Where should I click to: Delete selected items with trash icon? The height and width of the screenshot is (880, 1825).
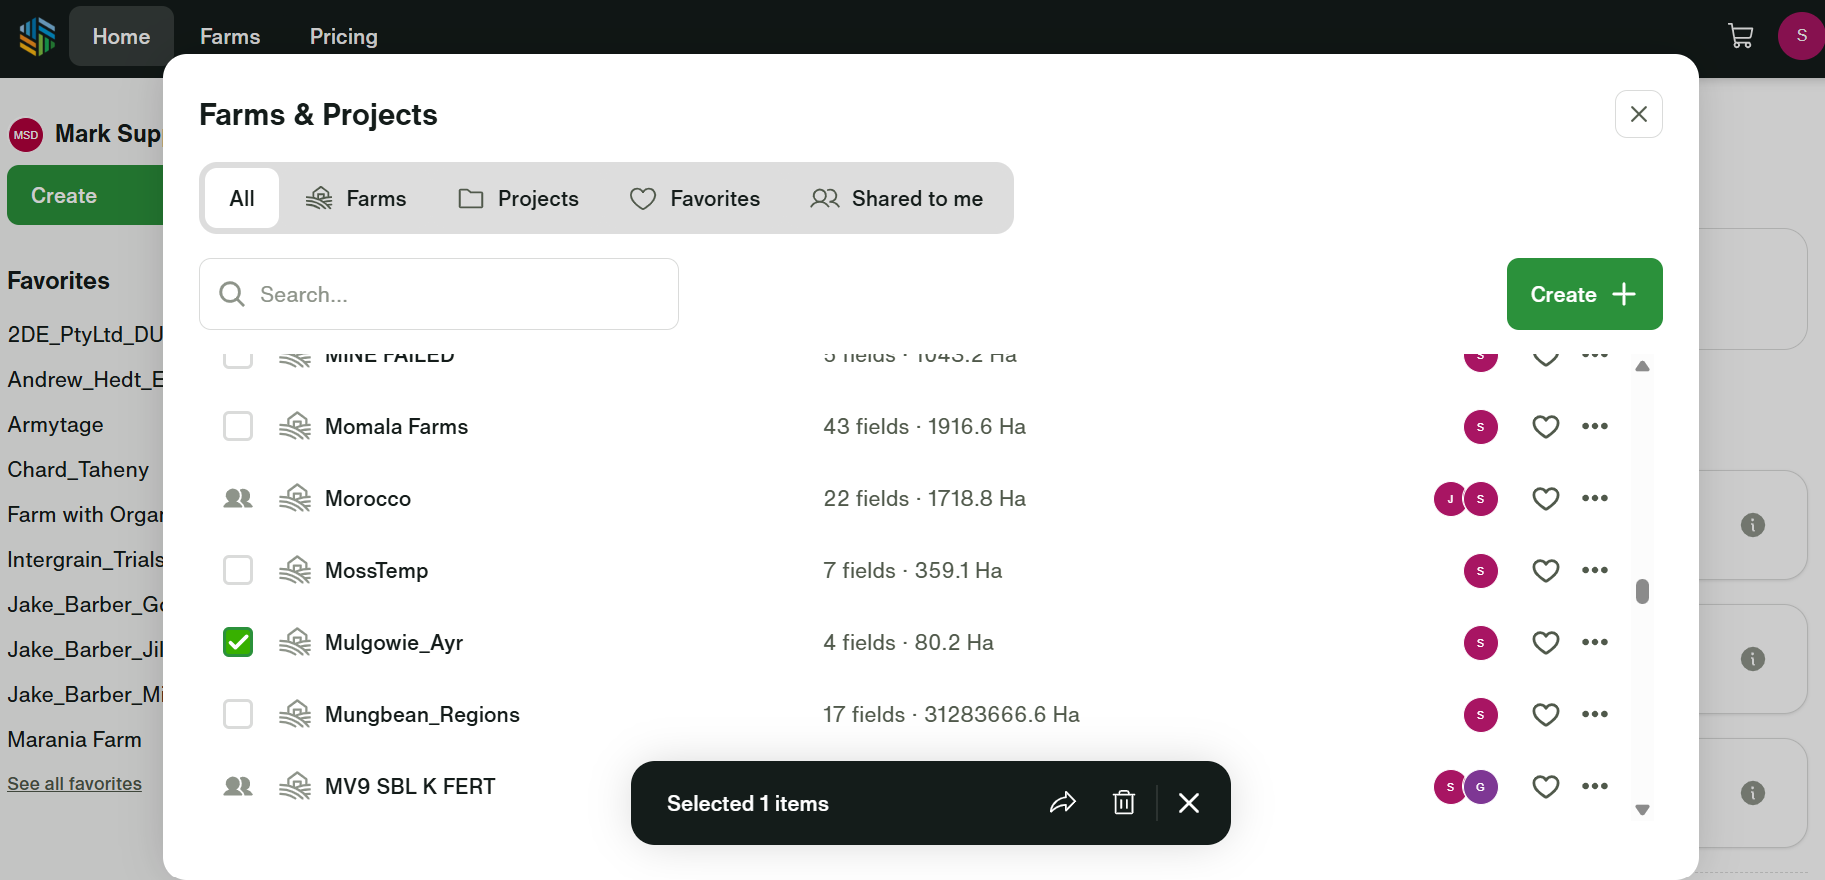pyautogui.click(x=1124, y=803)
